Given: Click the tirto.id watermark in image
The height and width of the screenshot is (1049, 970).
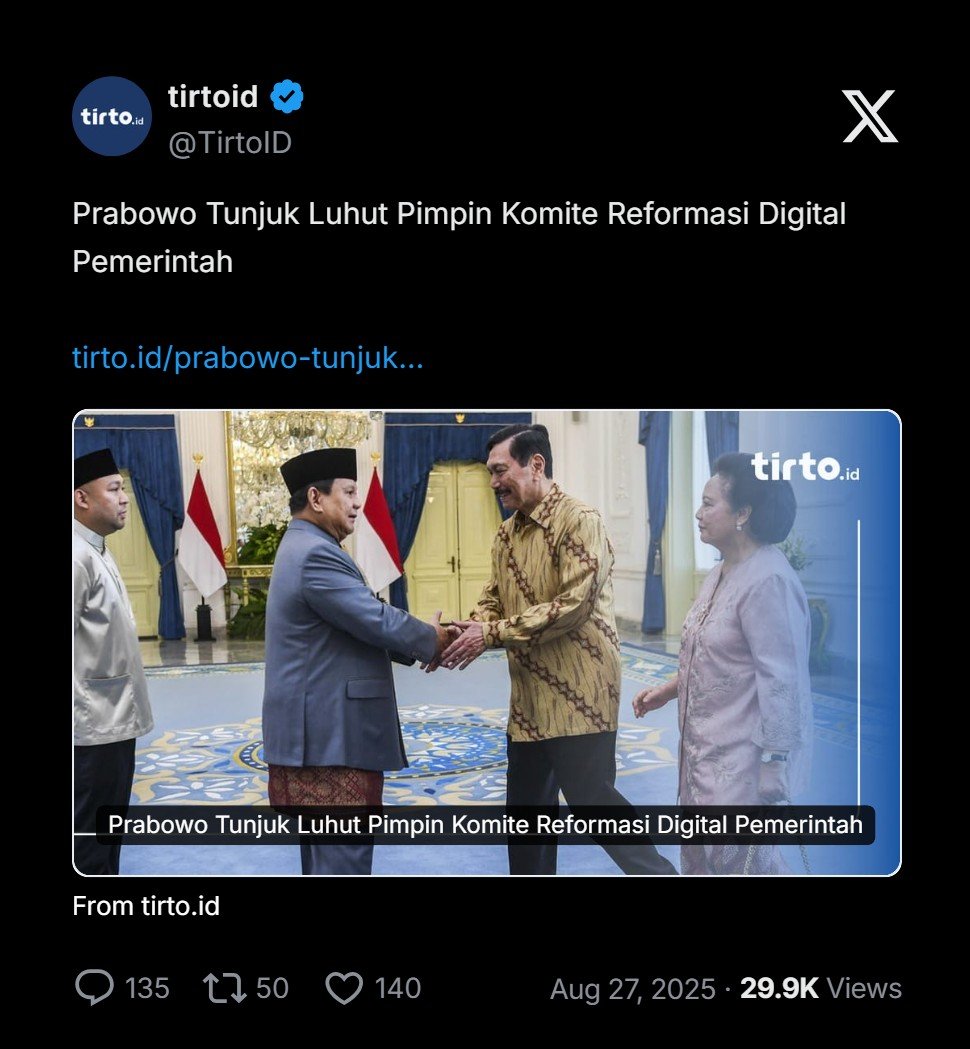Looking at the screenshot, I should pos(805,466).
